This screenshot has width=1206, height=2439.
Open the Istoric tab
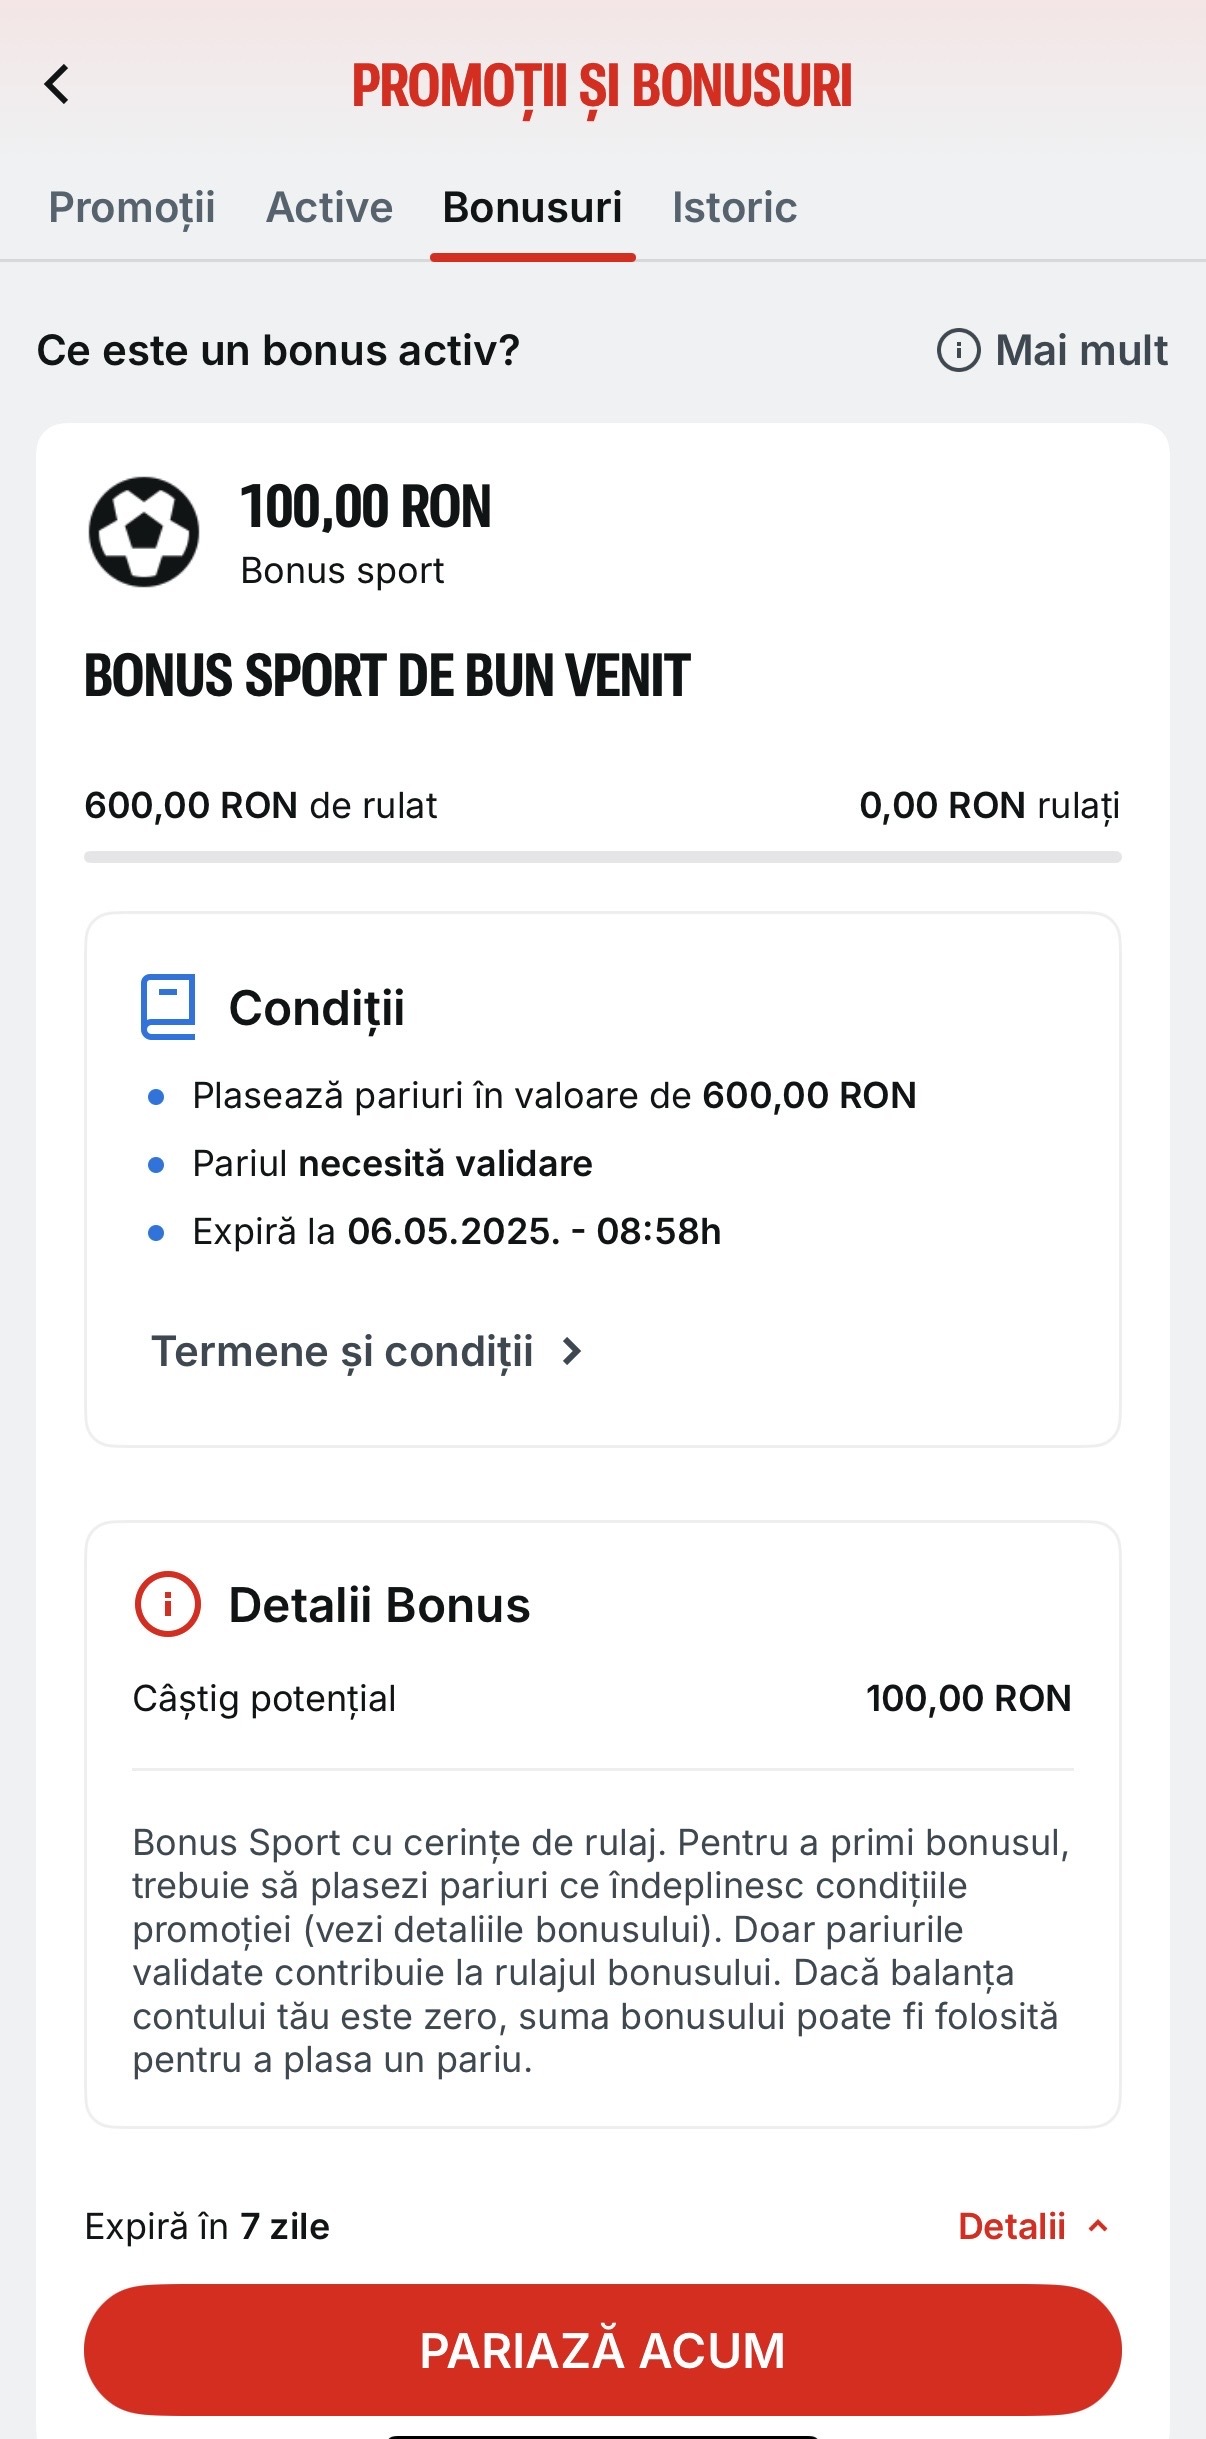click(734, 208)
